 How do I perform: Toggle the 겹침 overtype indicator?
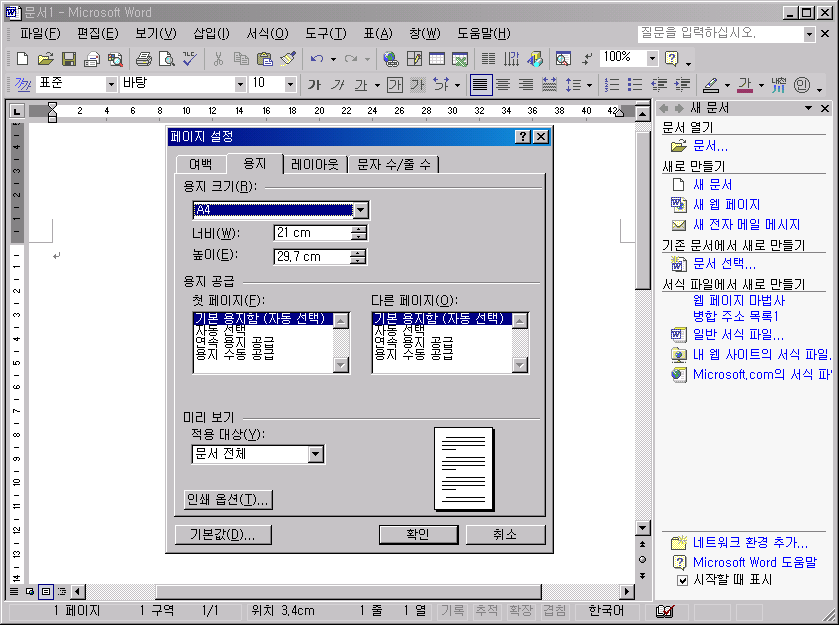click(554, 611)
